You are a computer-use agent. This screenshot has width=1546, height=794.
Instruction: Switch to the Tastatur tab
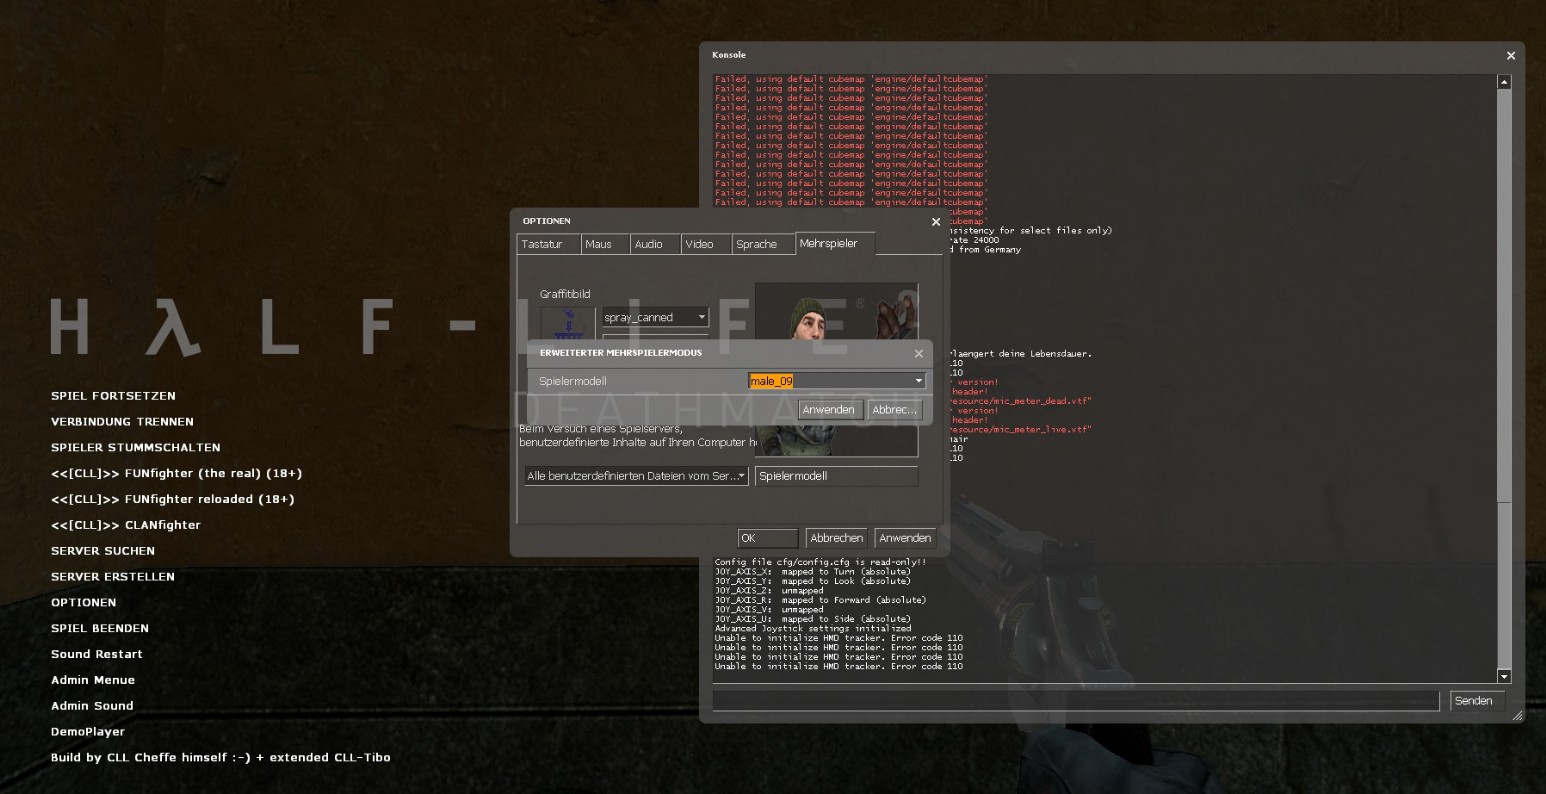tap(548, 244)
